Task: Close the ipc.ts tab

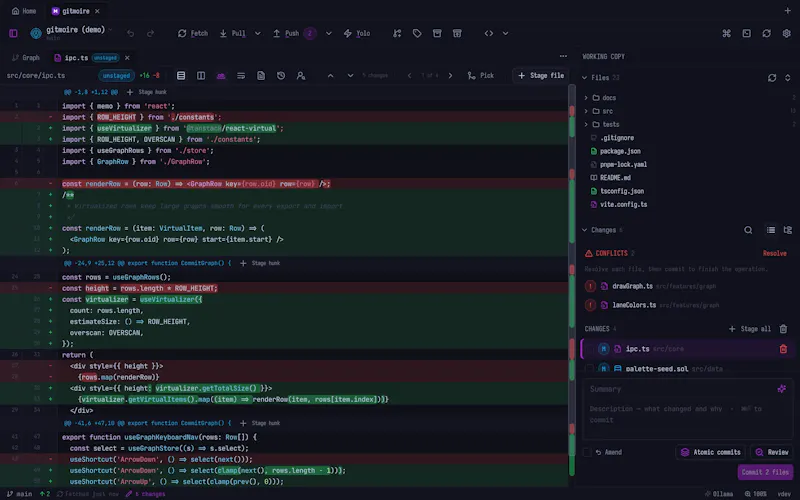Action: 127,58
